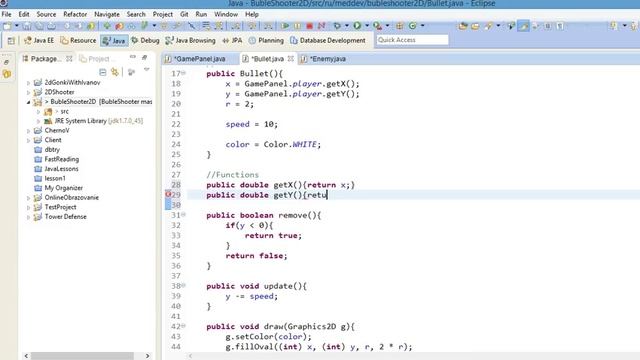Click the Save icon in toolbar
The height and width of the screenshot is (360, 640).
click(27, 26)
